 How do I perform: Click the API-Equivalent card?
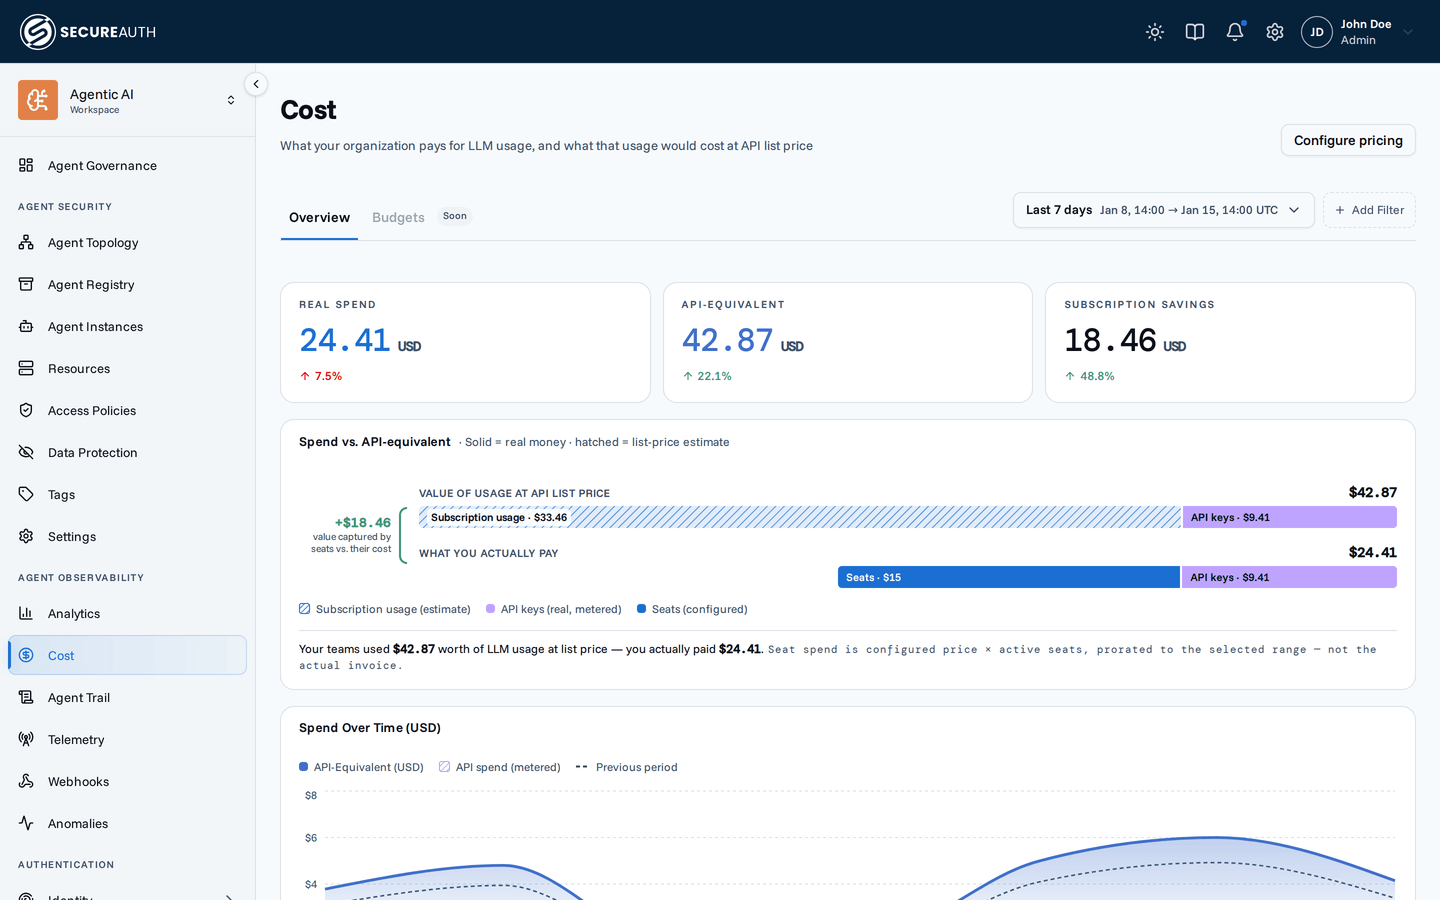pyautogui.click(x=848, y=342)
